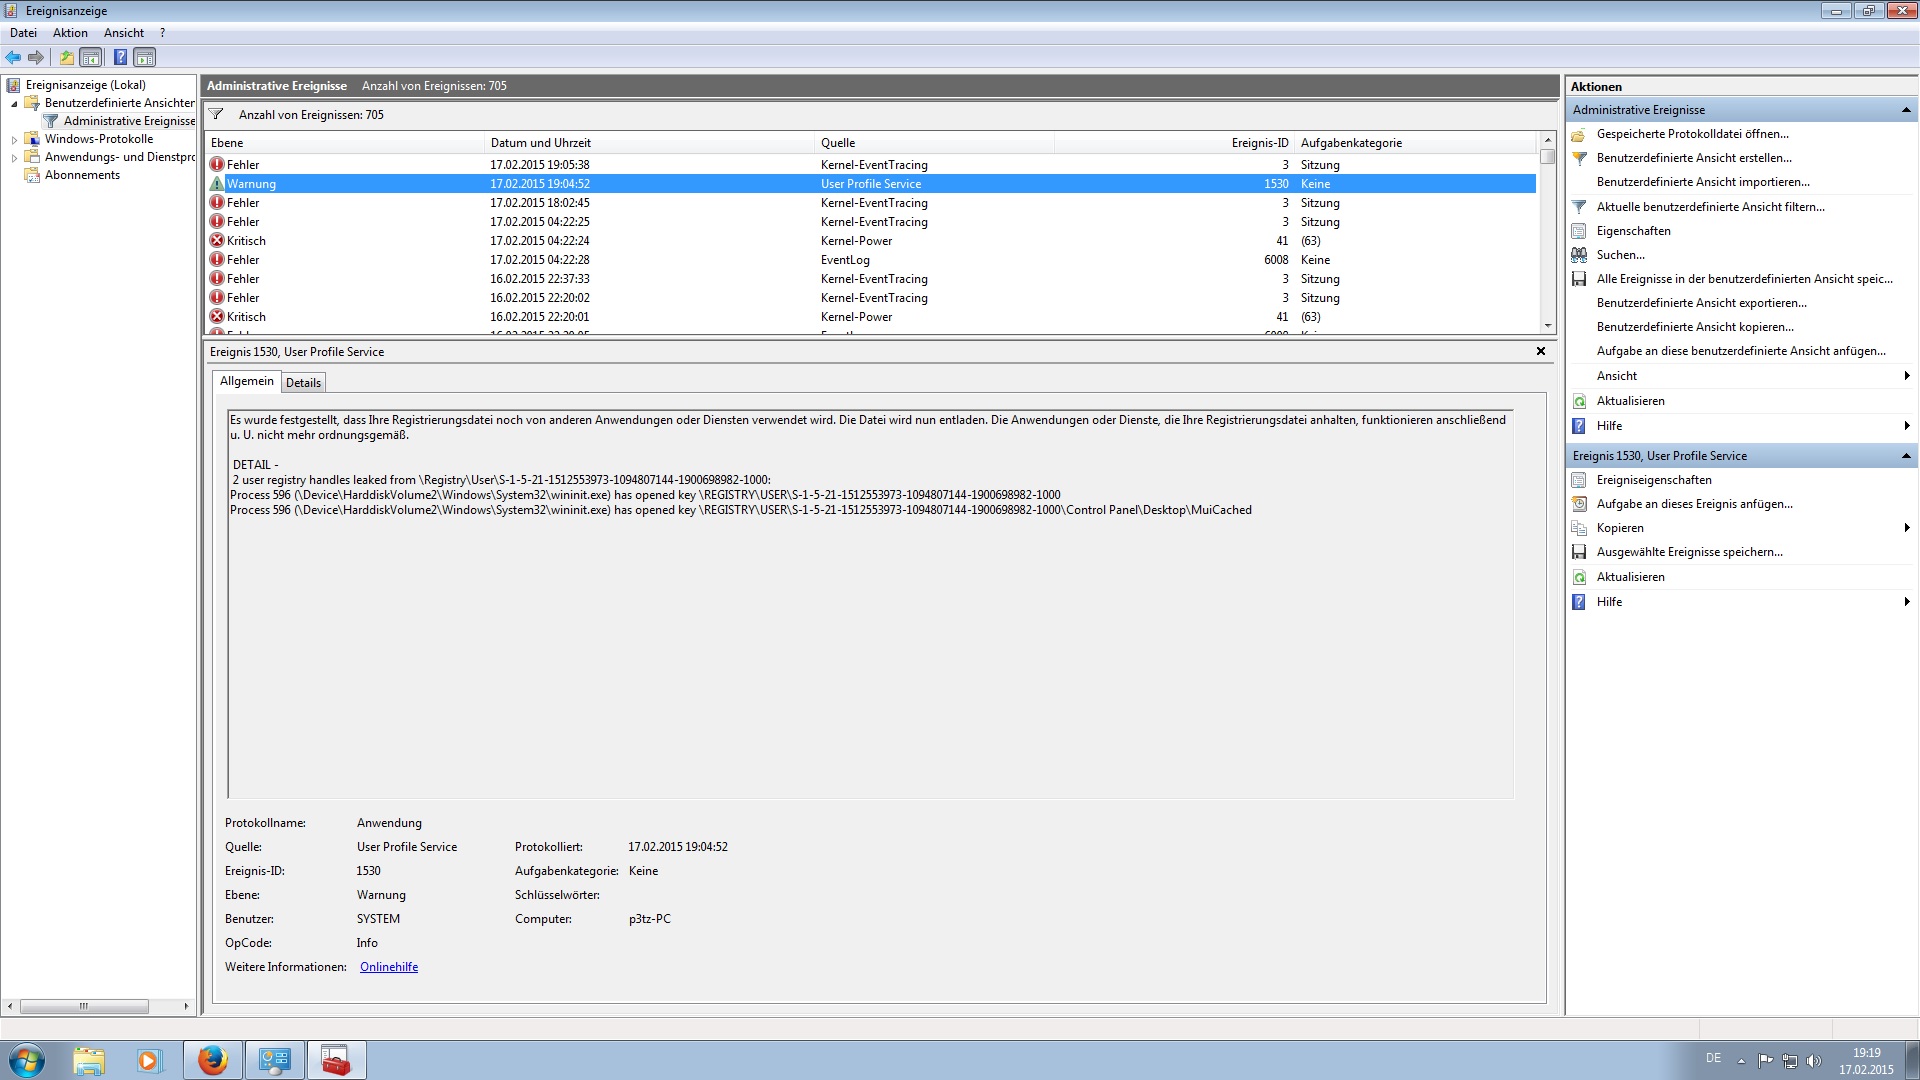Screen dimensions: 1920x1080
Task: Toggle the action pane show/hide toolbar button
Action: pyautogui.click(x=145, y=57)
